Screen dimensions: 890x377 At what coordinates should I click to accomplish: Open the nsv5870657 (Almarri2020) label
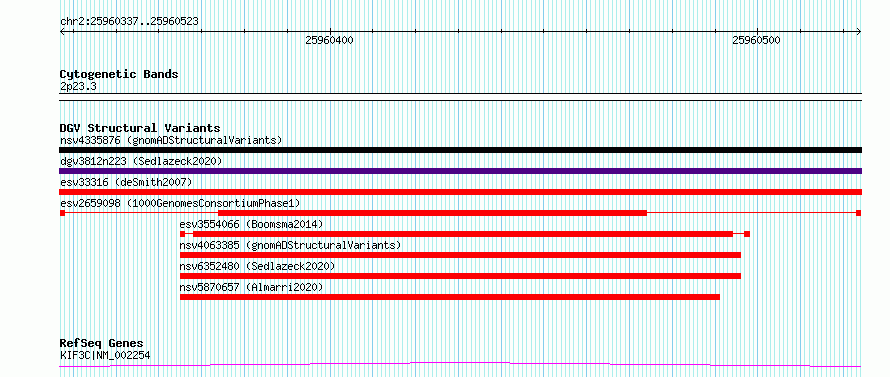point(251,287)
